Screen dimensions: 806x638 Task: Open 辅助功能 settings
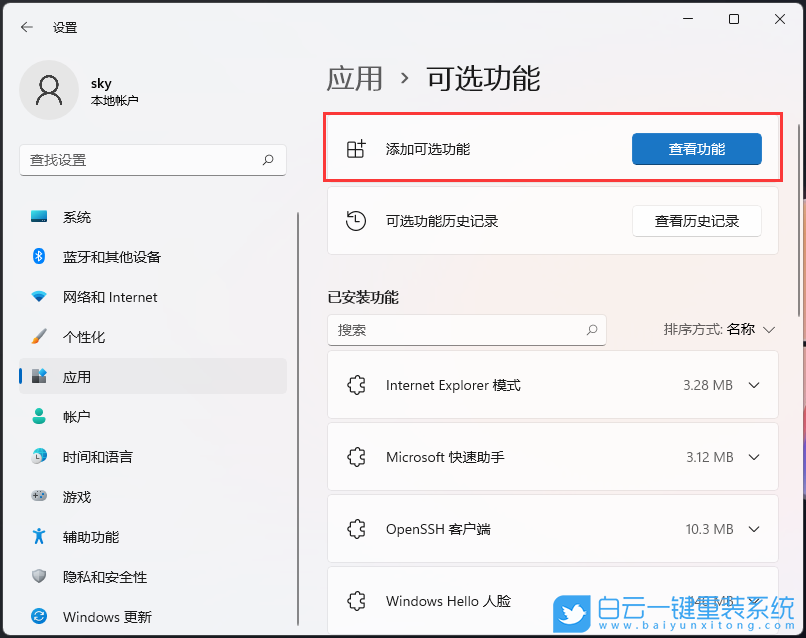coord(88,537)
